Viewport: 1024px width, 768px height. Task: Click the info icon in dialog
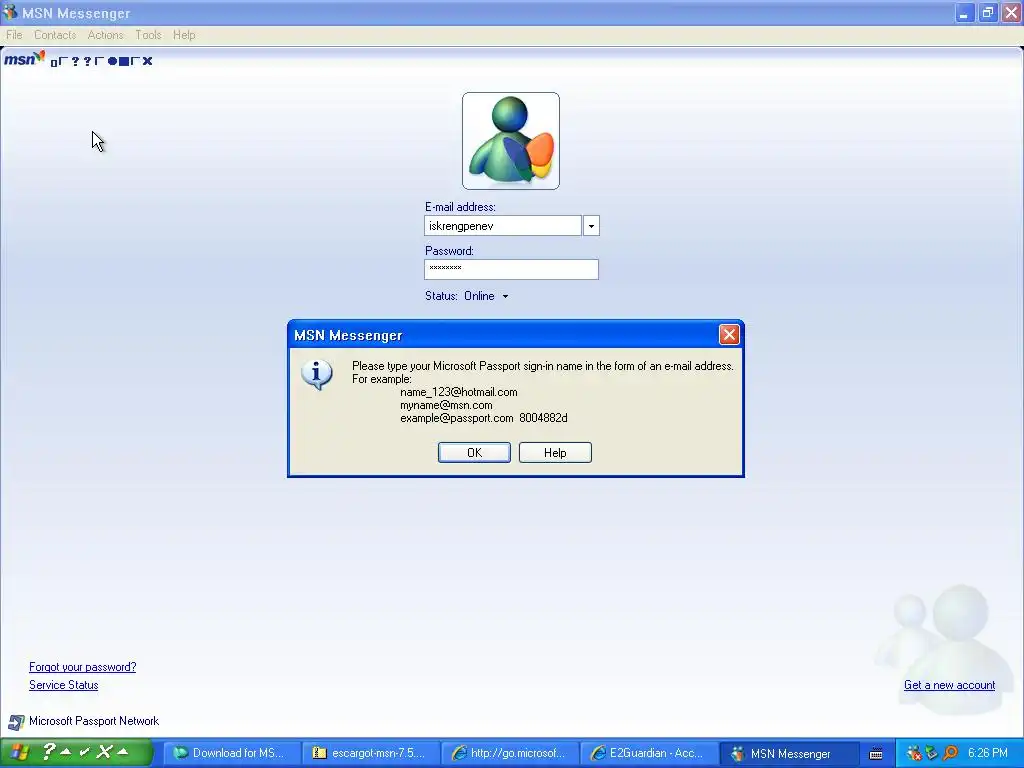coord(317,374)
